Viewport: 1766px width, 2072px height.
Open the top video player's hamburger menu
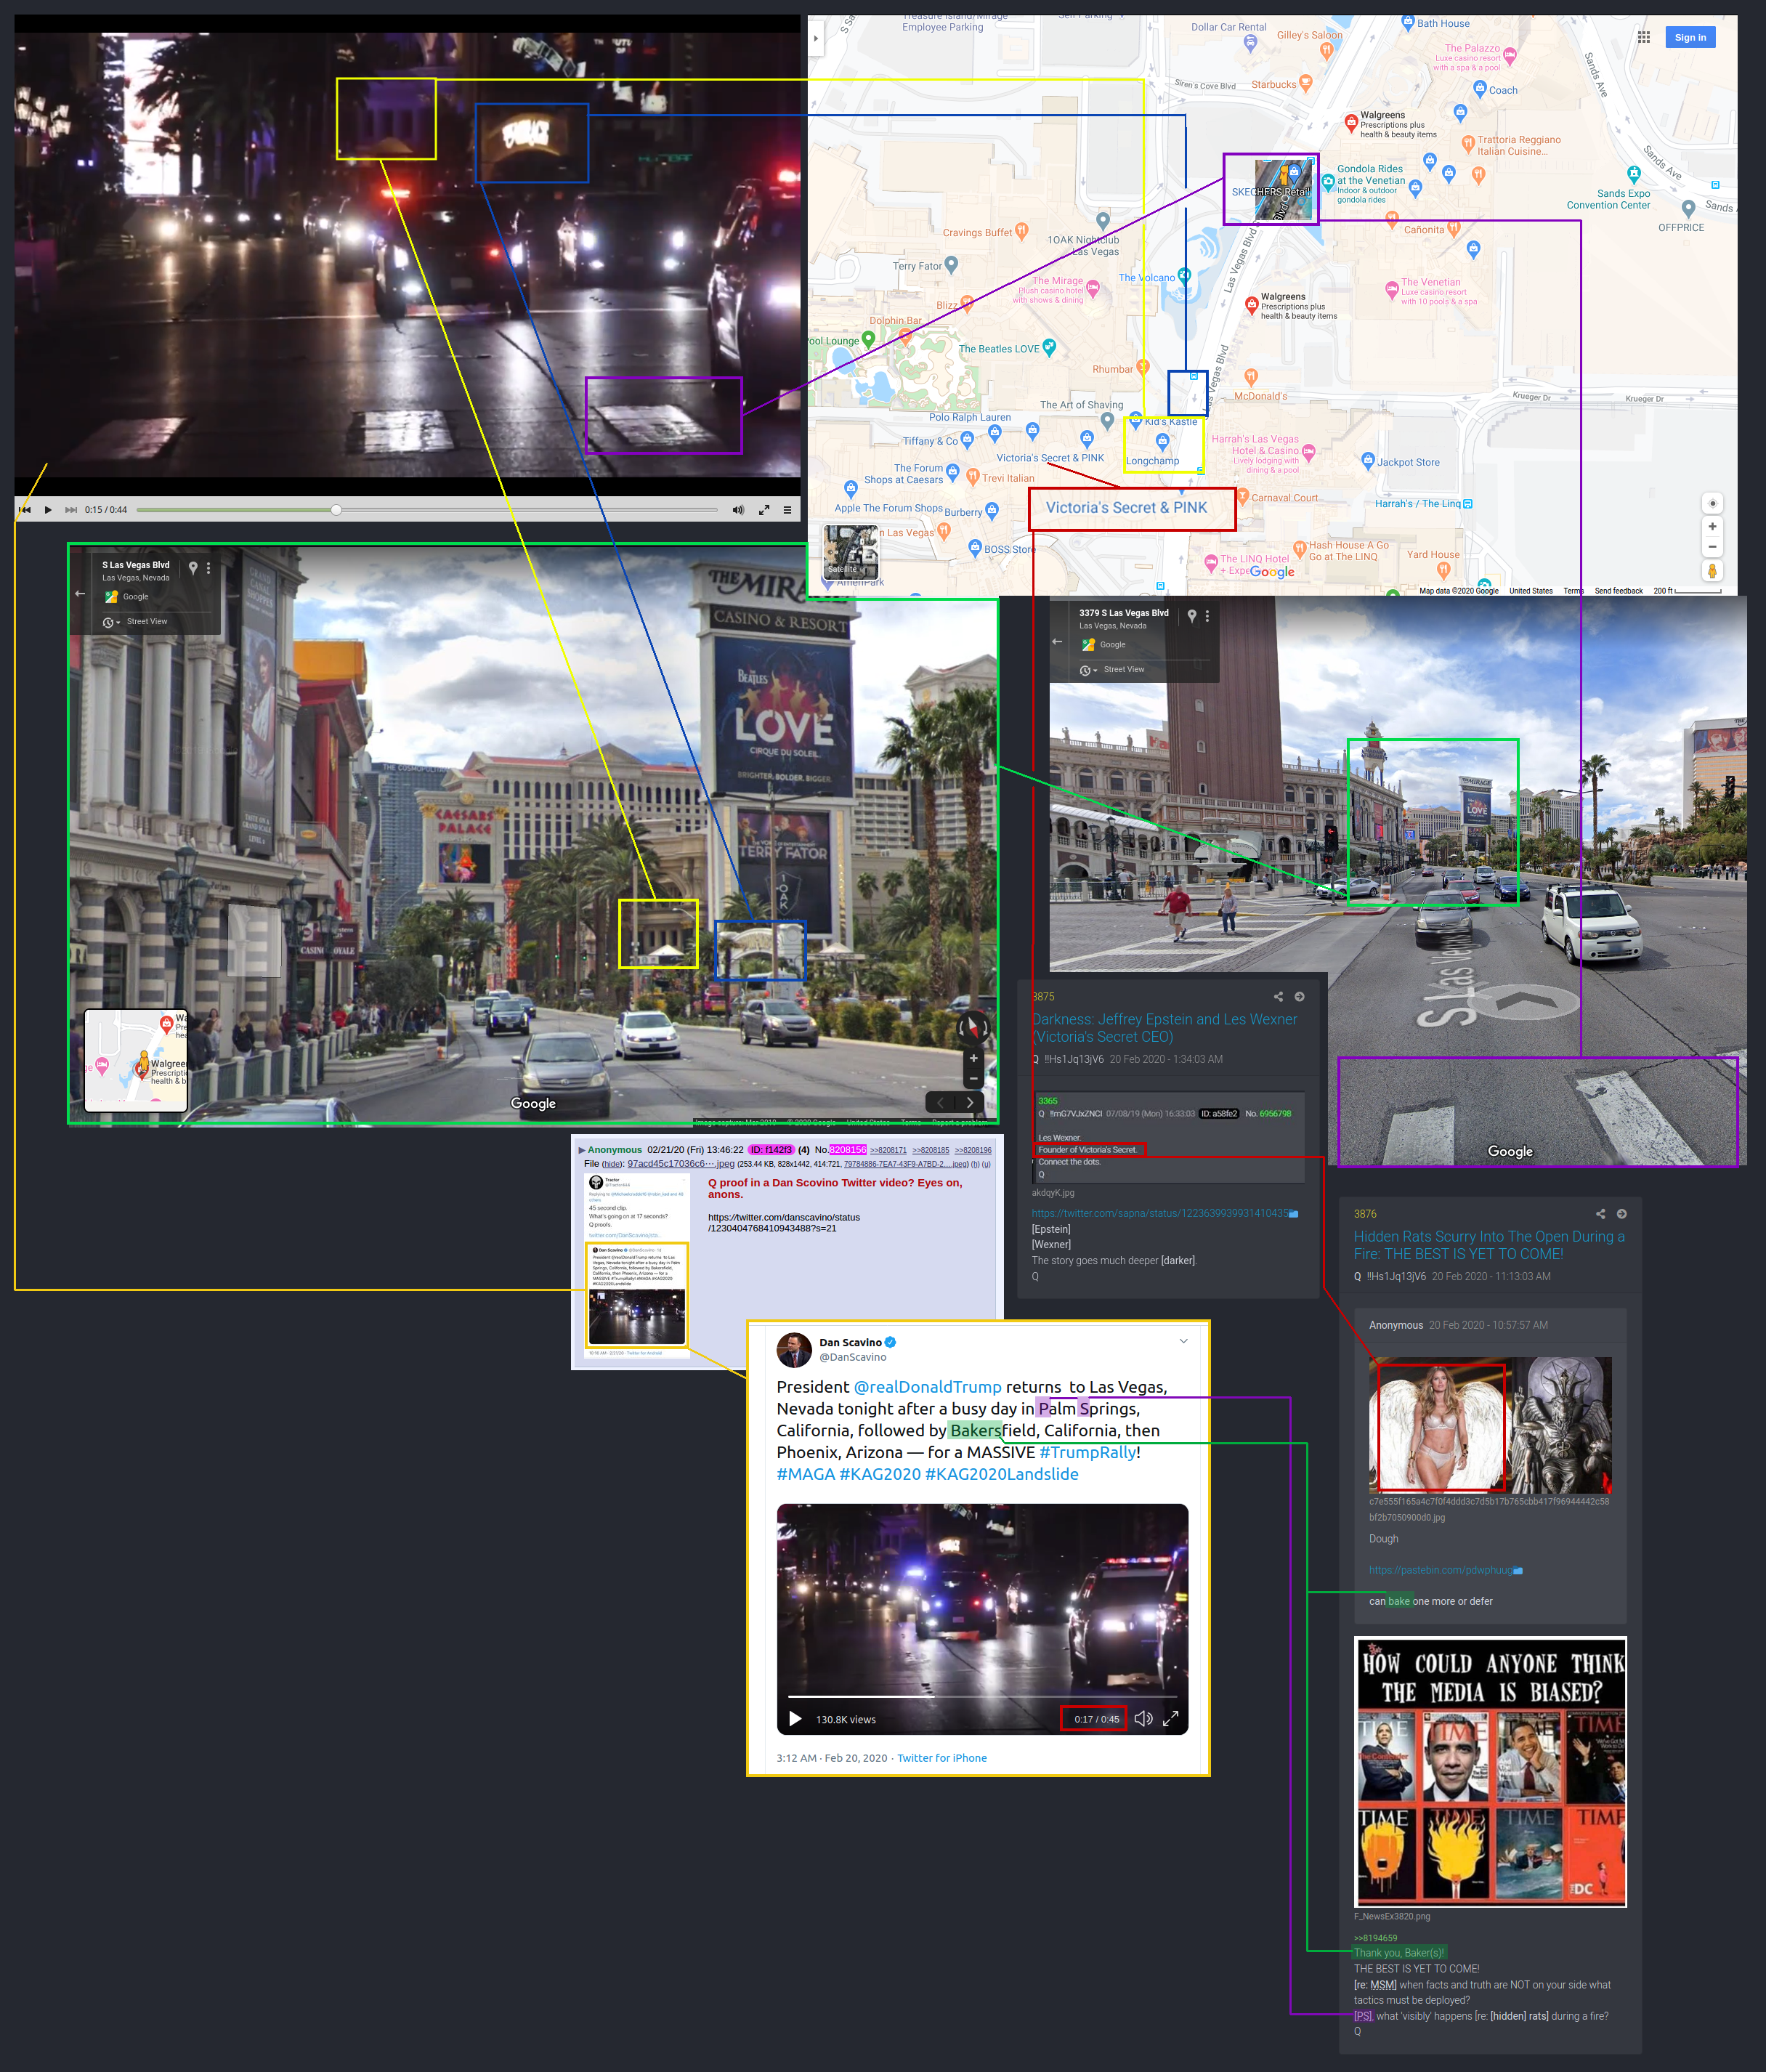coord(788,510)
